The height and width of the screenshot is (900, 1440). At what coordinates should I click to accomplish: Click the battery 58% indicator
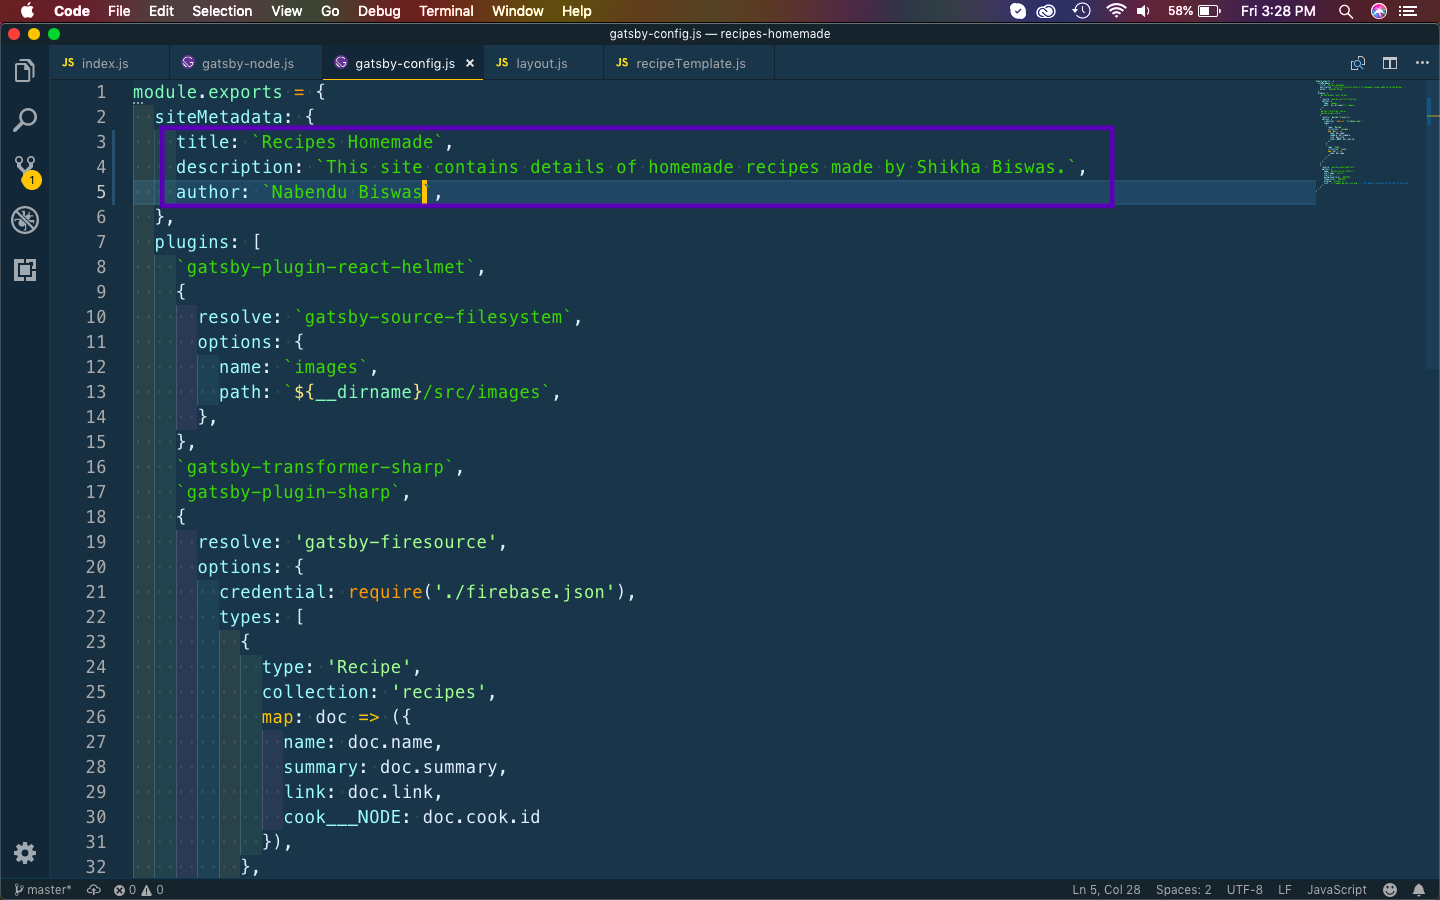1194,11
